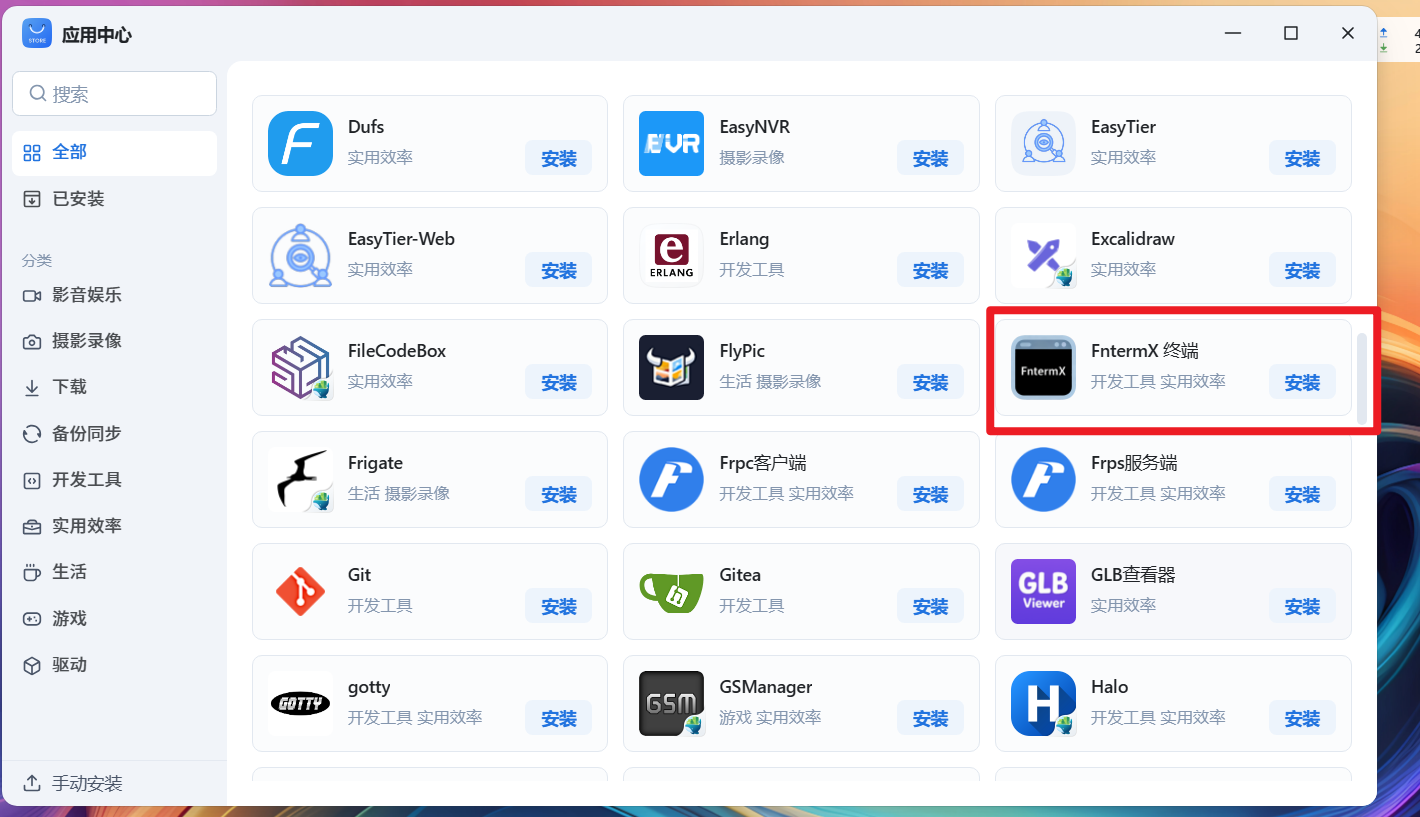Image resolution: width=1420 pixels, height=817 pixels.
Task: Open the Frigate app name
Action: [375, 463]
